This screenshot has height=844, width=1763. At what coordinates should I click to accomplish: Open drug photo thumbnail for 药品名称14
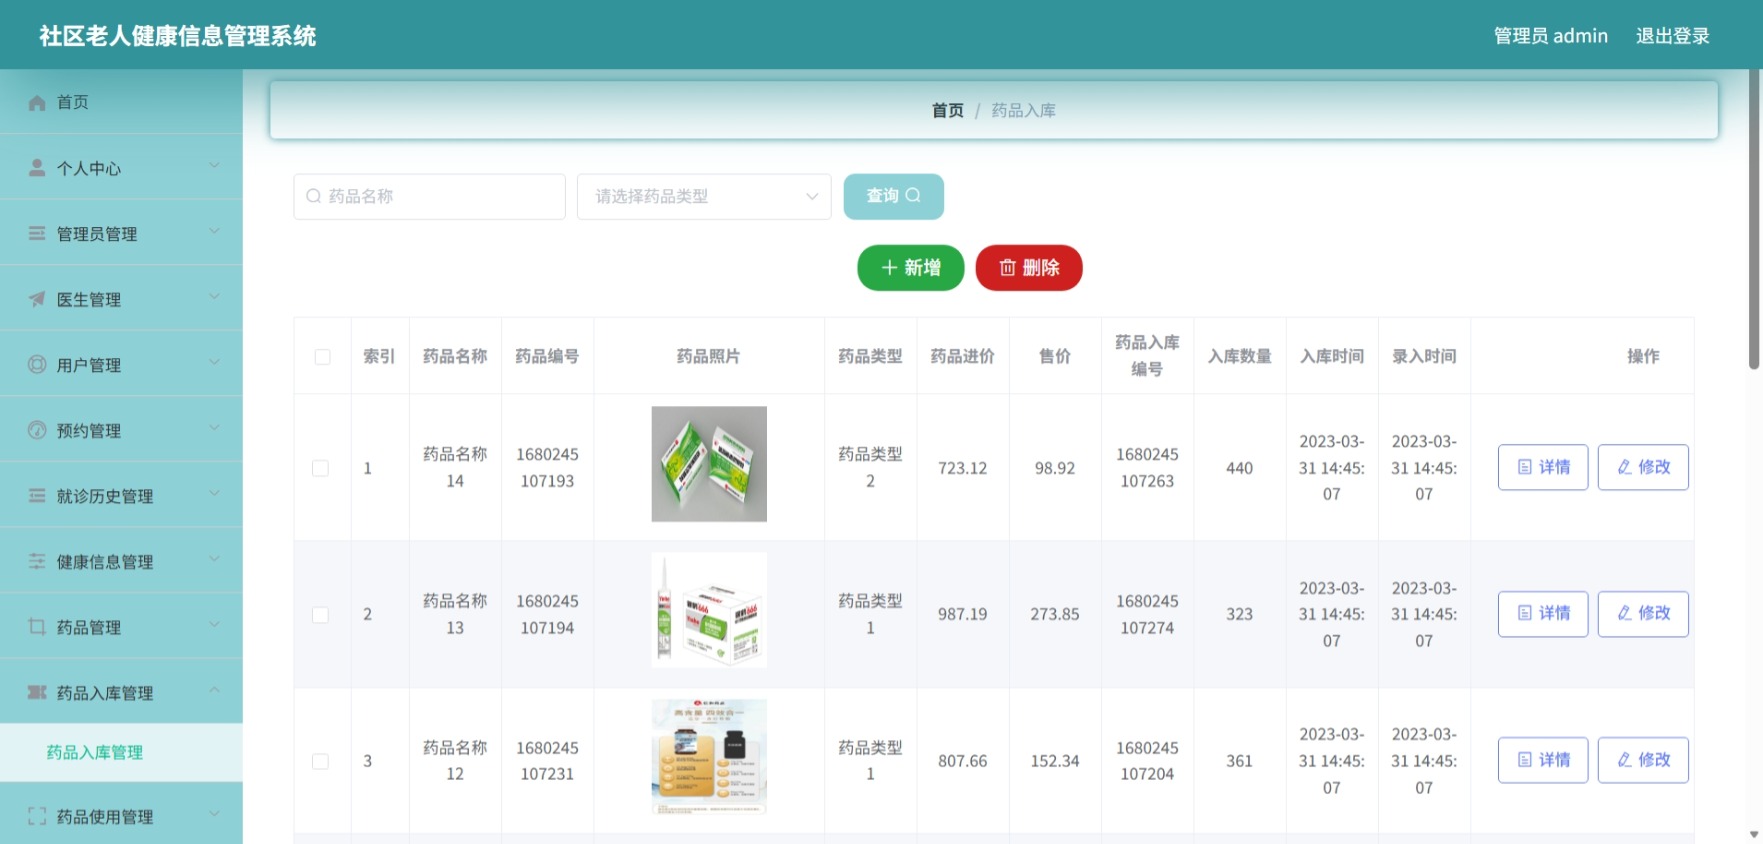709,464
